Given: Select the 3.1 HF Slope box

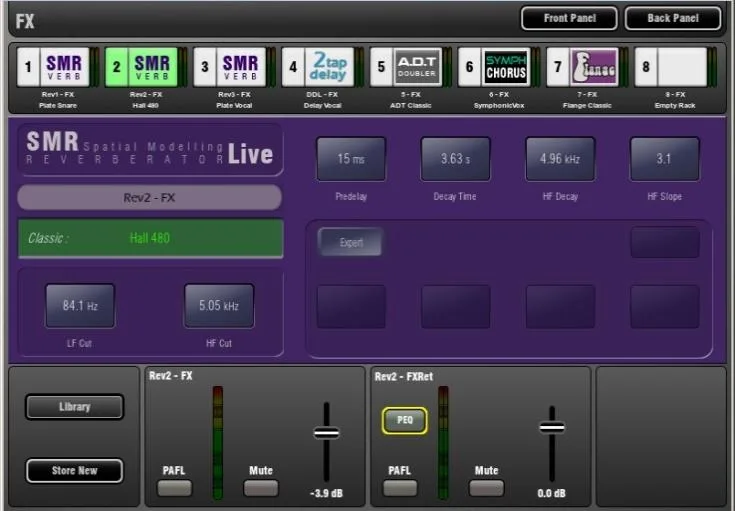Looking at the screenshot, I should 665,159.
